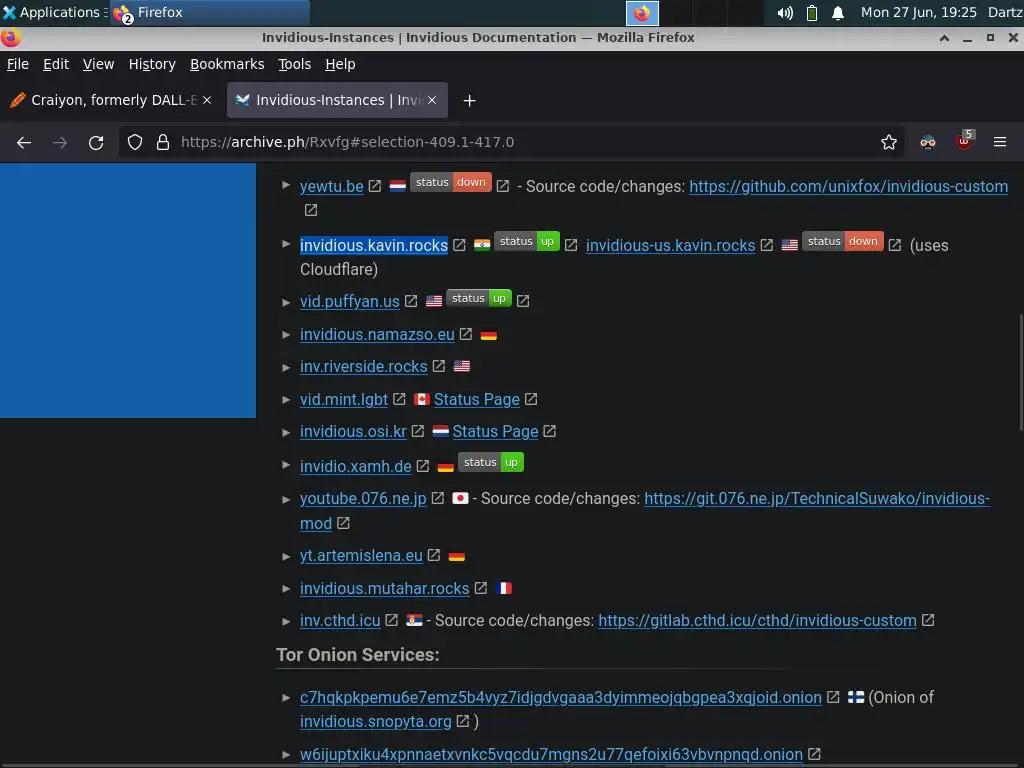The image size is (1024, 768).
Task: Close the Invidious-Instances tab
Action: [432, 100]
